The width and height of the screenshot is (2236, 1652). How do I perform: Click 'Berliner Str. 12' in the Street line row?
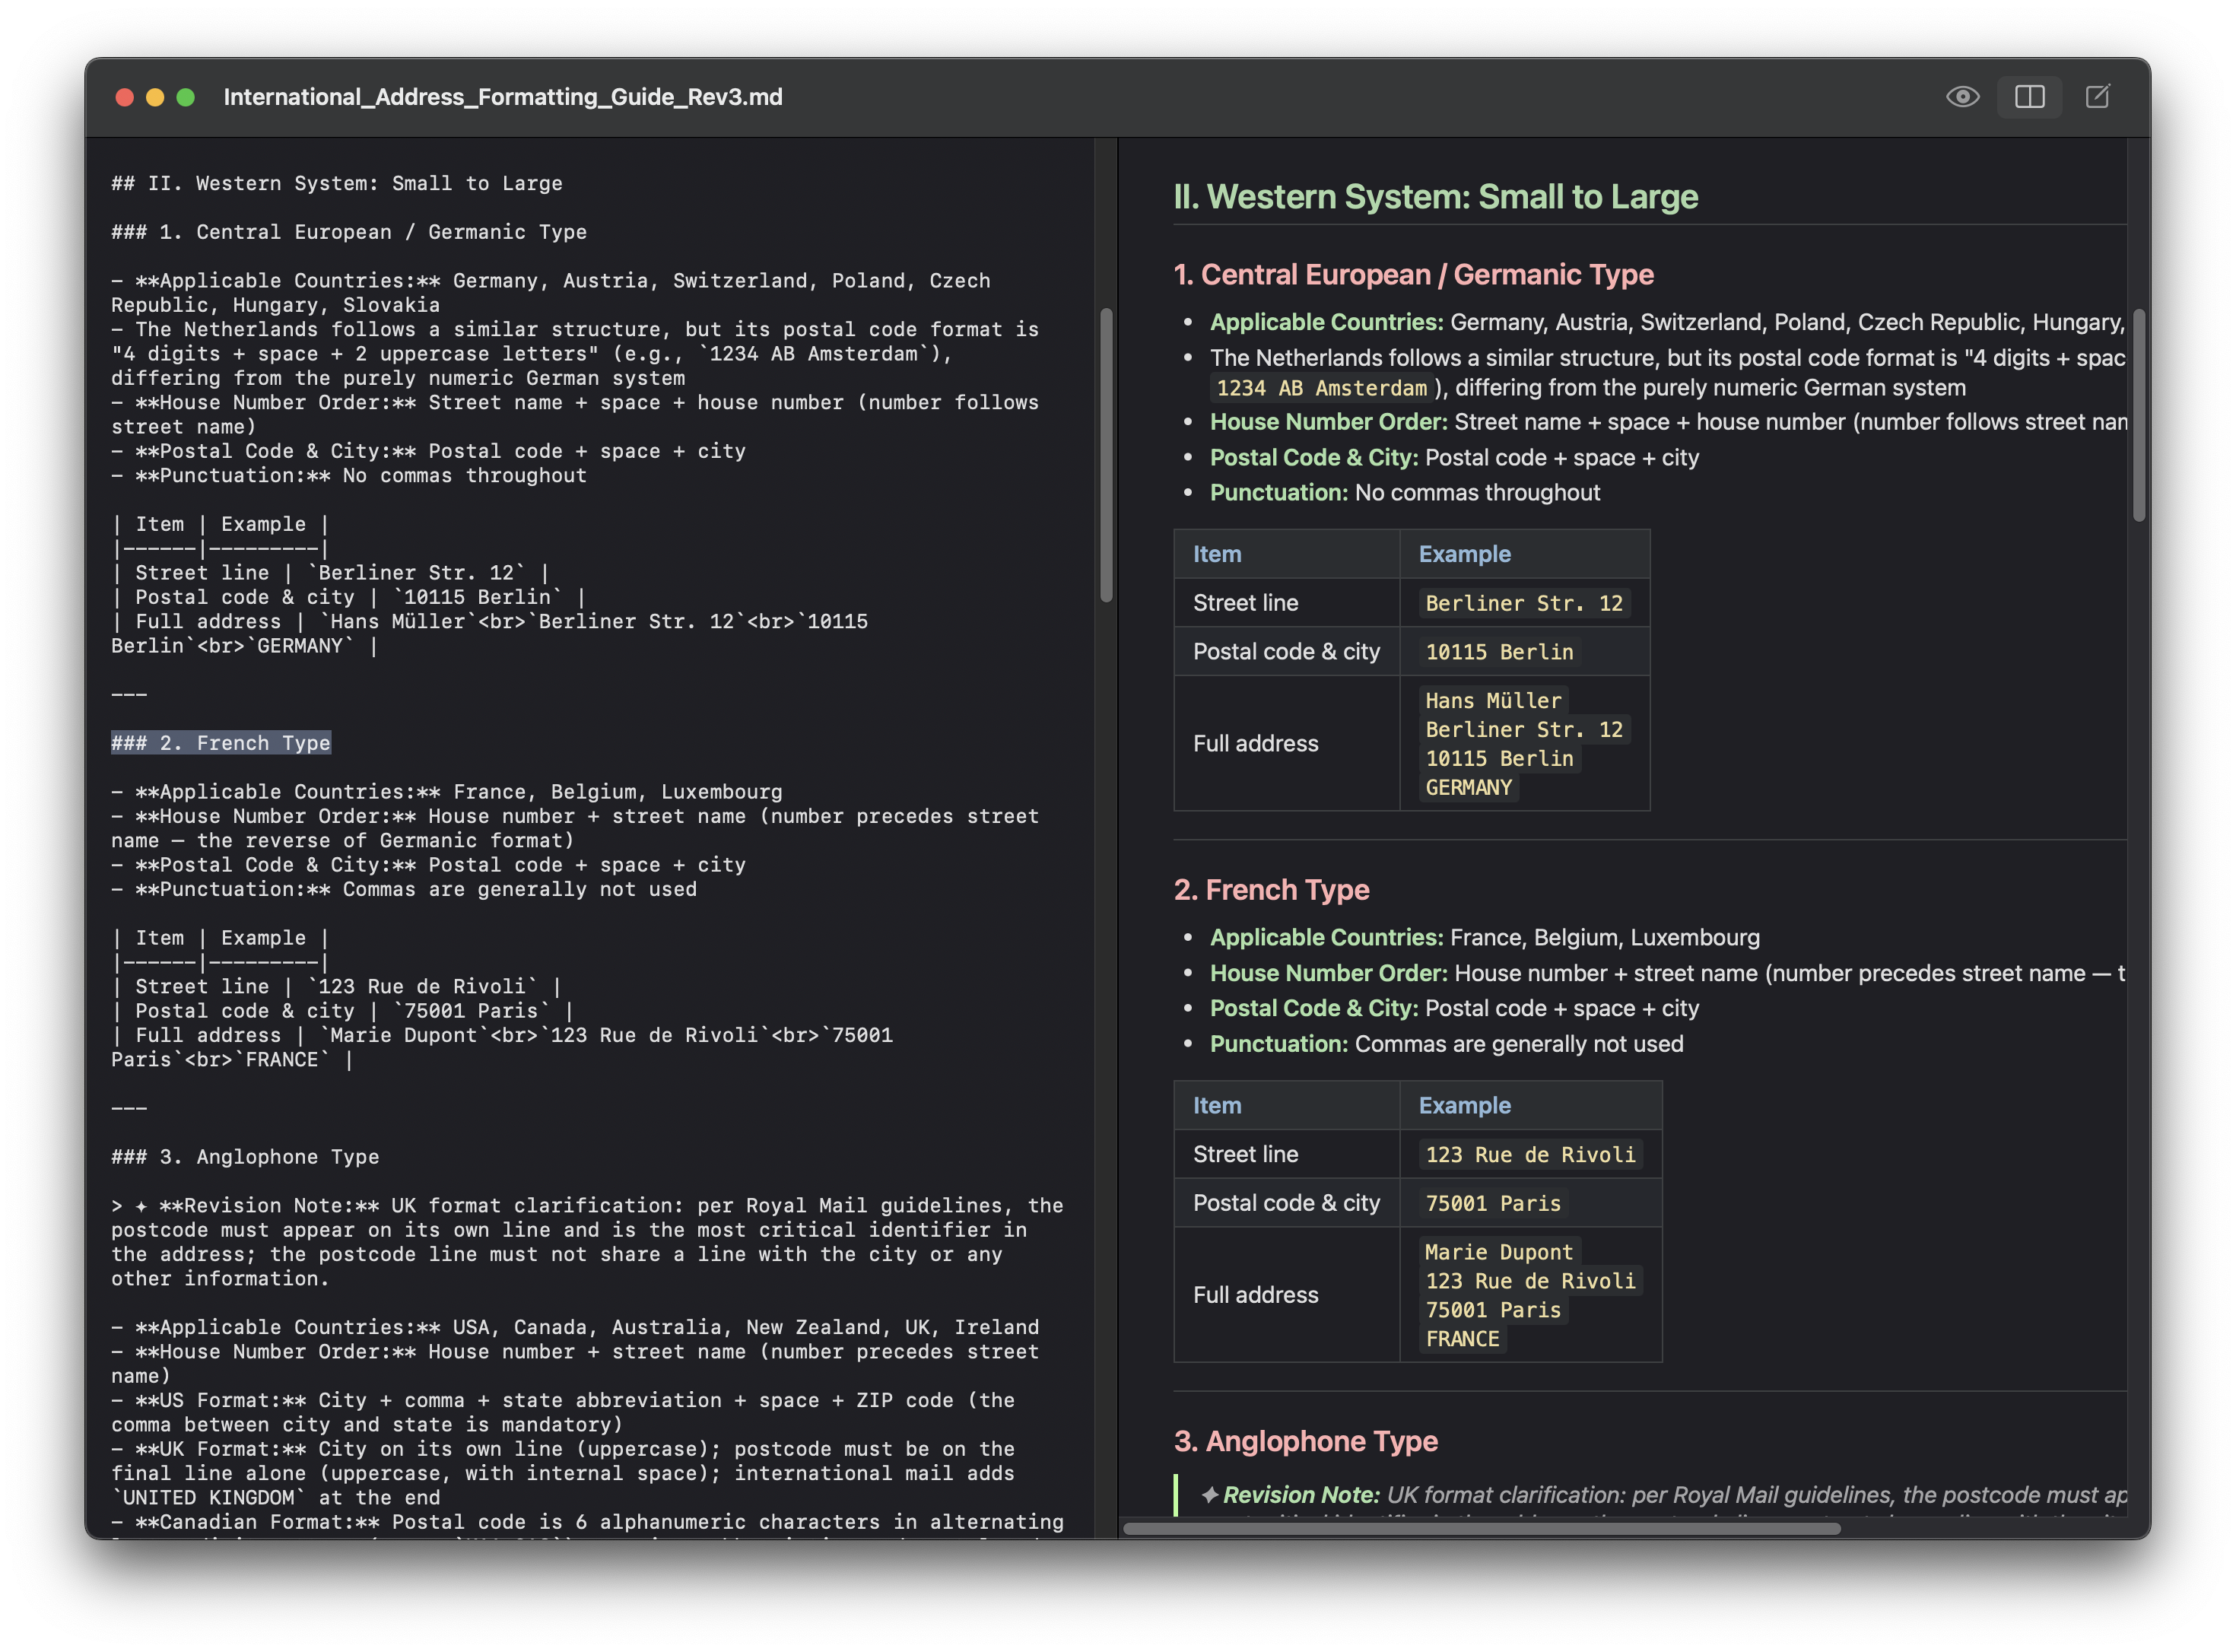1523,604
